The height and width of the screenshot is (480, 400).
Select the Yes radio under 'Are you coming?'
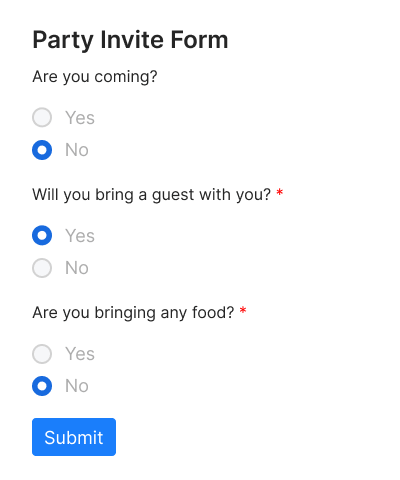pyautogui.click(x=42, y=117)
